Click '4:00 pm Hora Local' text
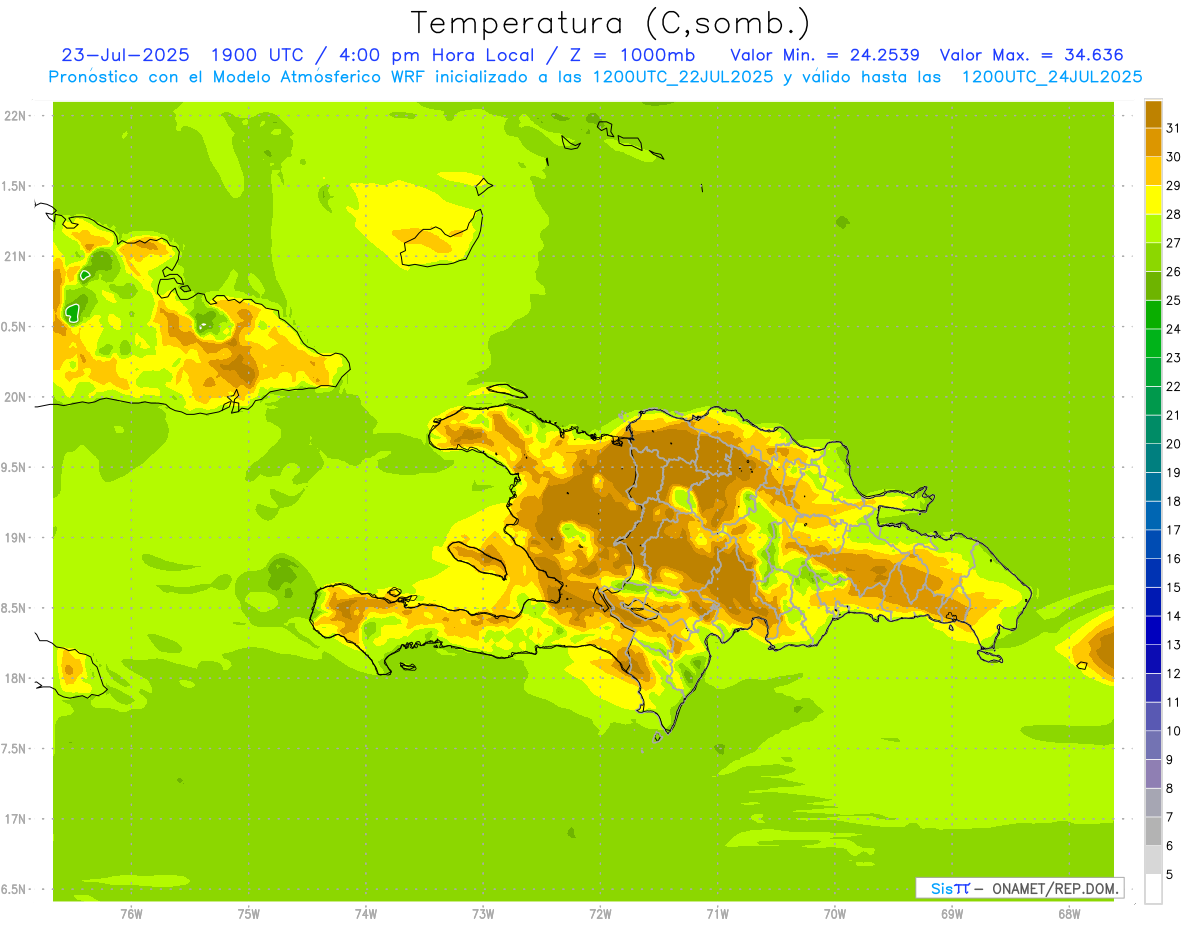This screenshot has height=927, width=1200. coord(439,55)
